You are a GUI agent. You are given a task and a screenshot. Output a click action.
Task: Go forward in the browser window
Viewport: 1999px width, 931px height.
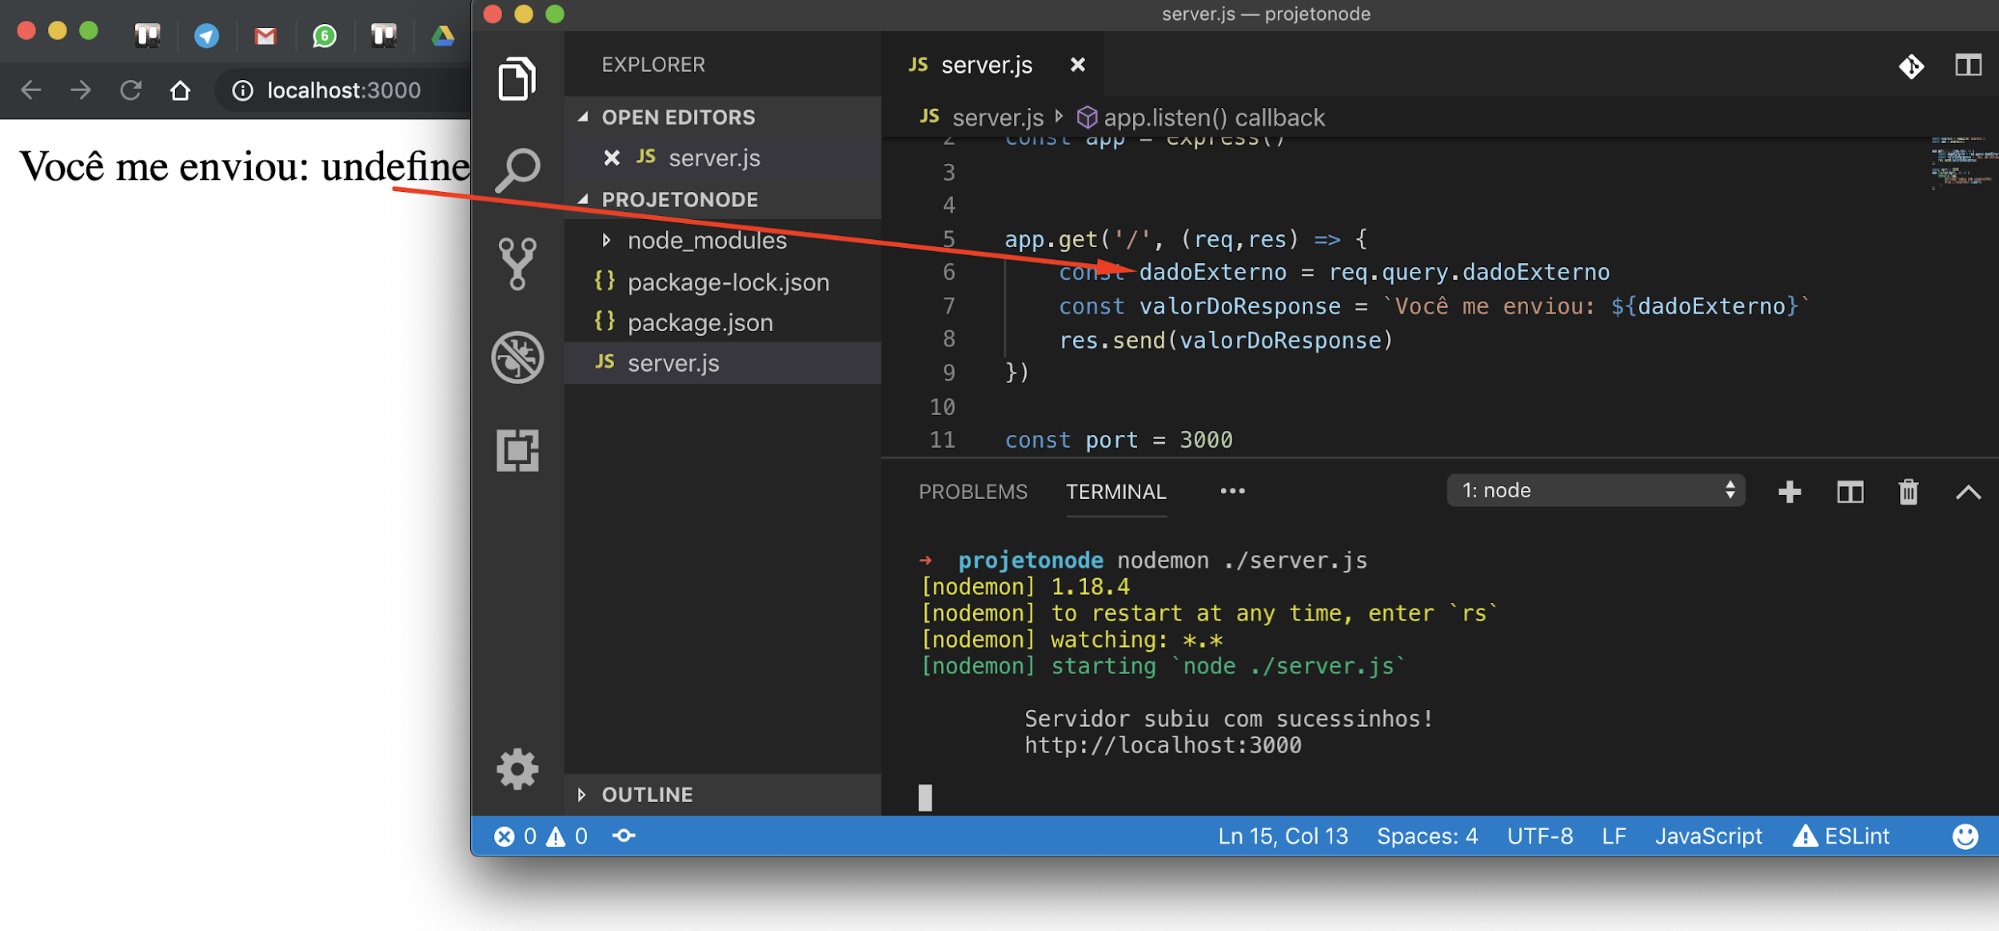click(81, 90)
